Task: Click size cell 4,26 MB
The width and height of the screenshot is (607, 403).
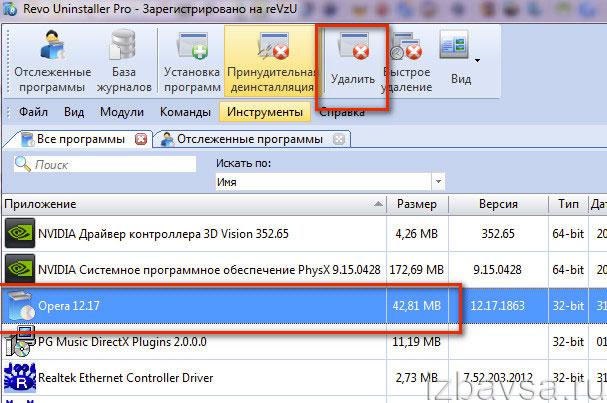Action: 417,233
